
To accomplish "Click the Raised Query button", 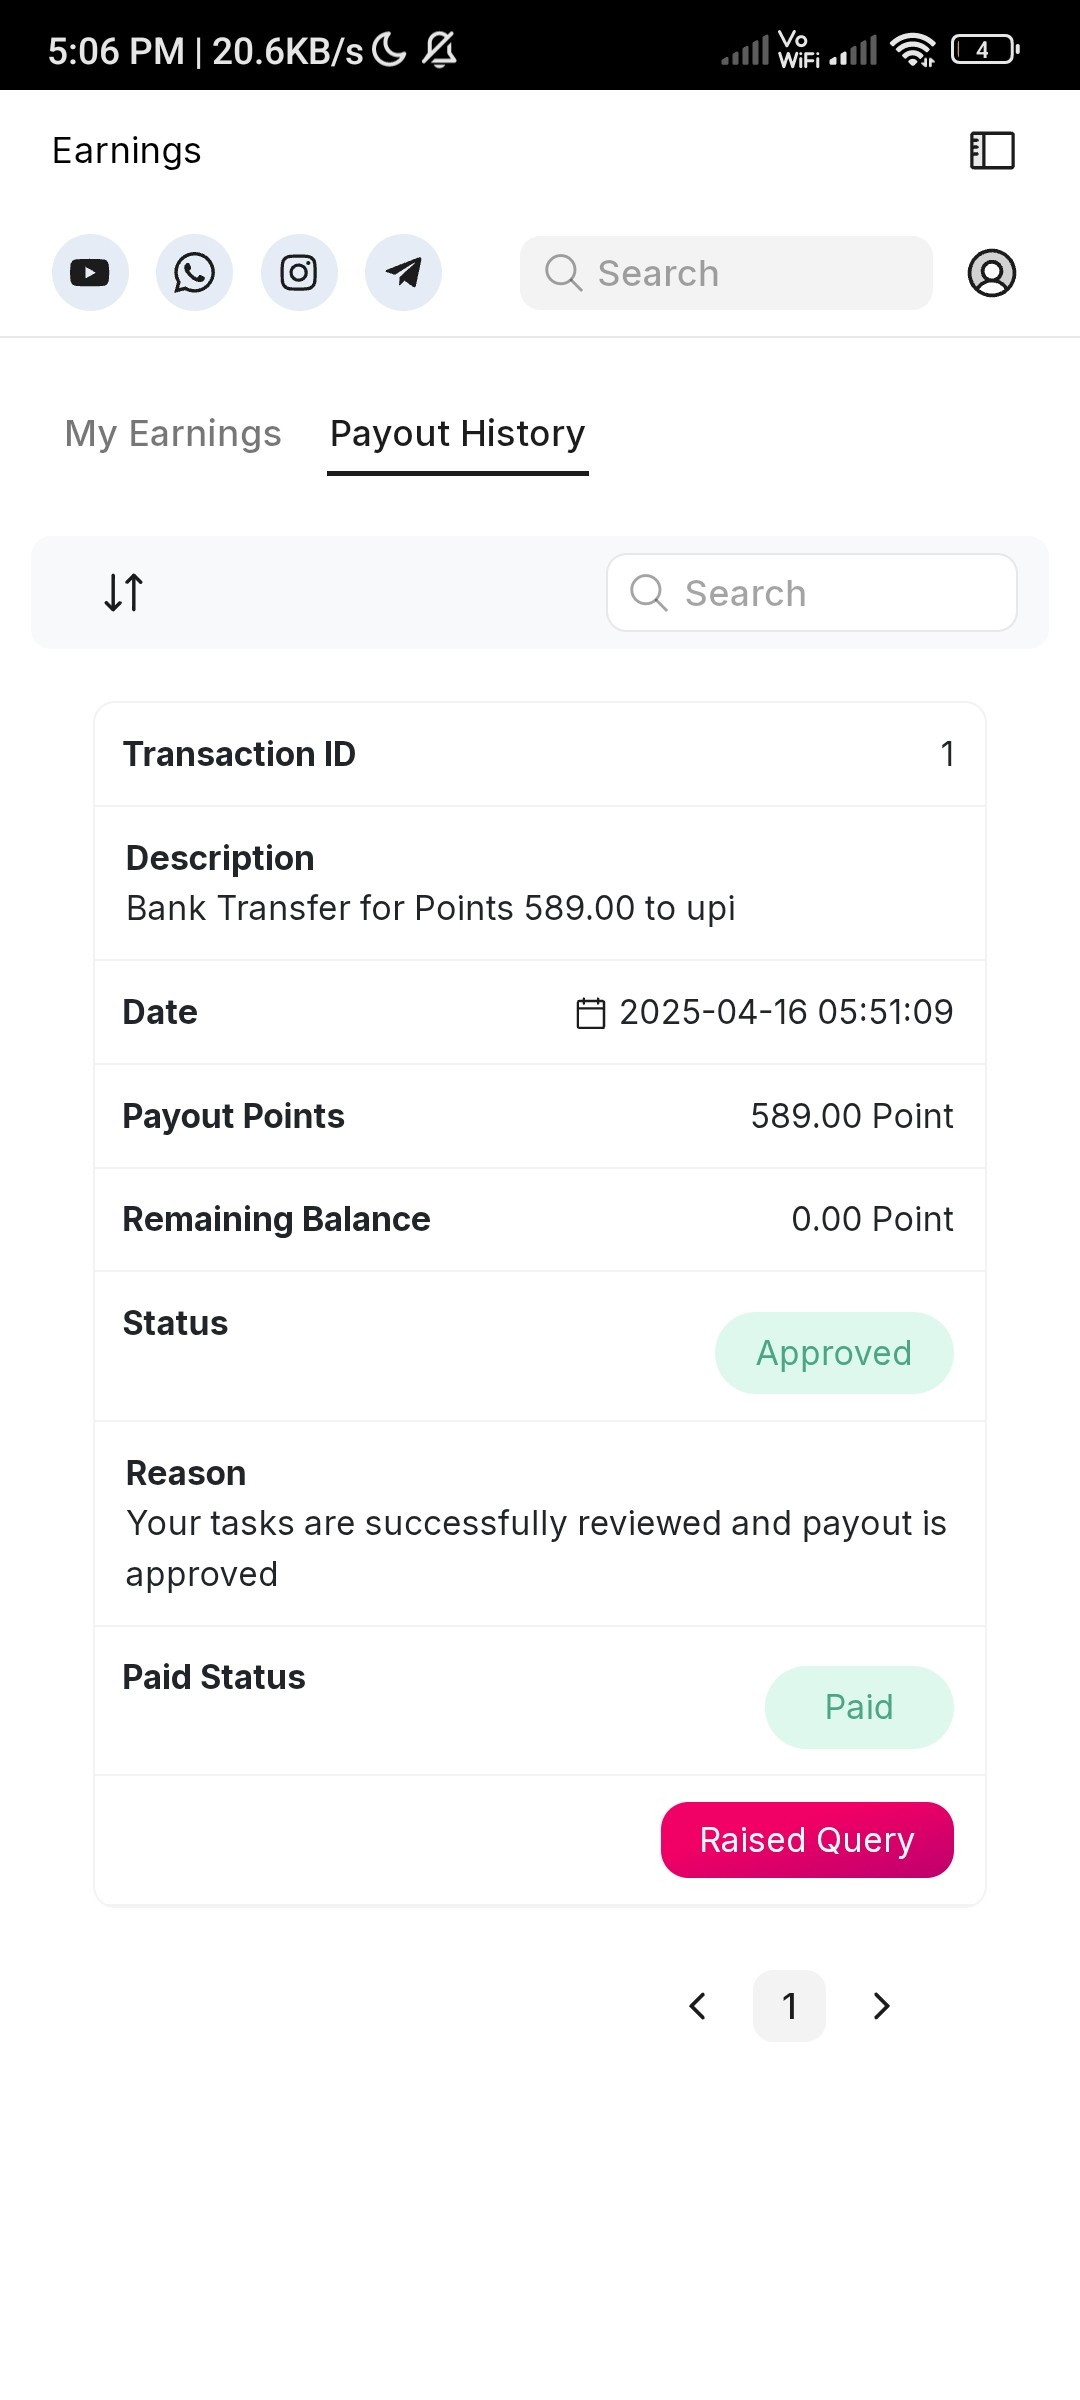I will click(x=807, y=1840).
